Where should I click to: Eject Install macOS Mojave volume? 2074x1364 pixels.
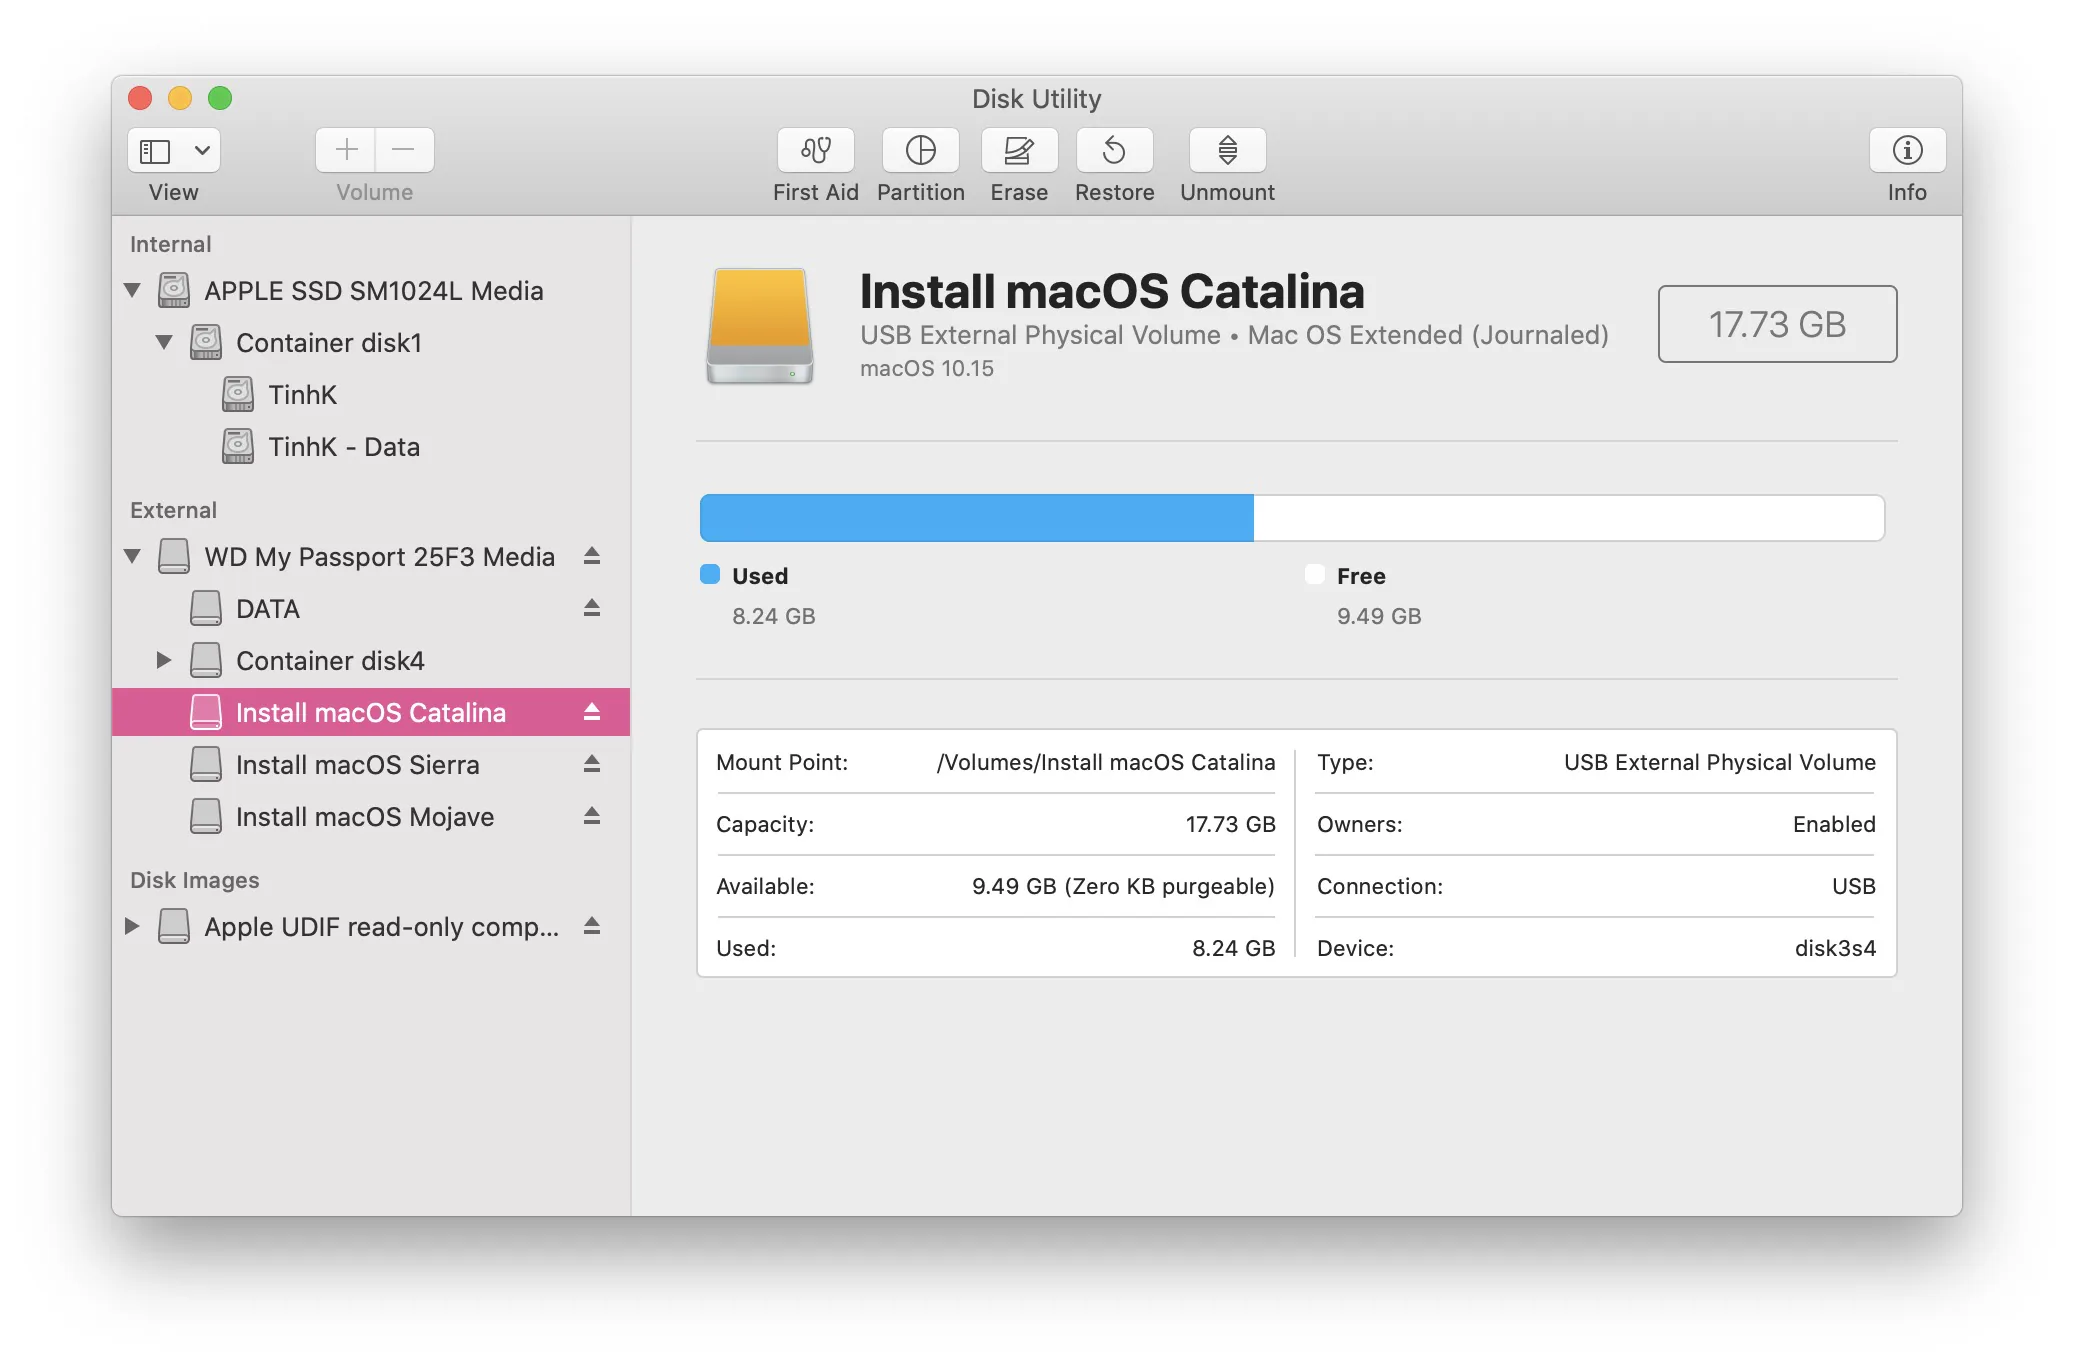592,816
